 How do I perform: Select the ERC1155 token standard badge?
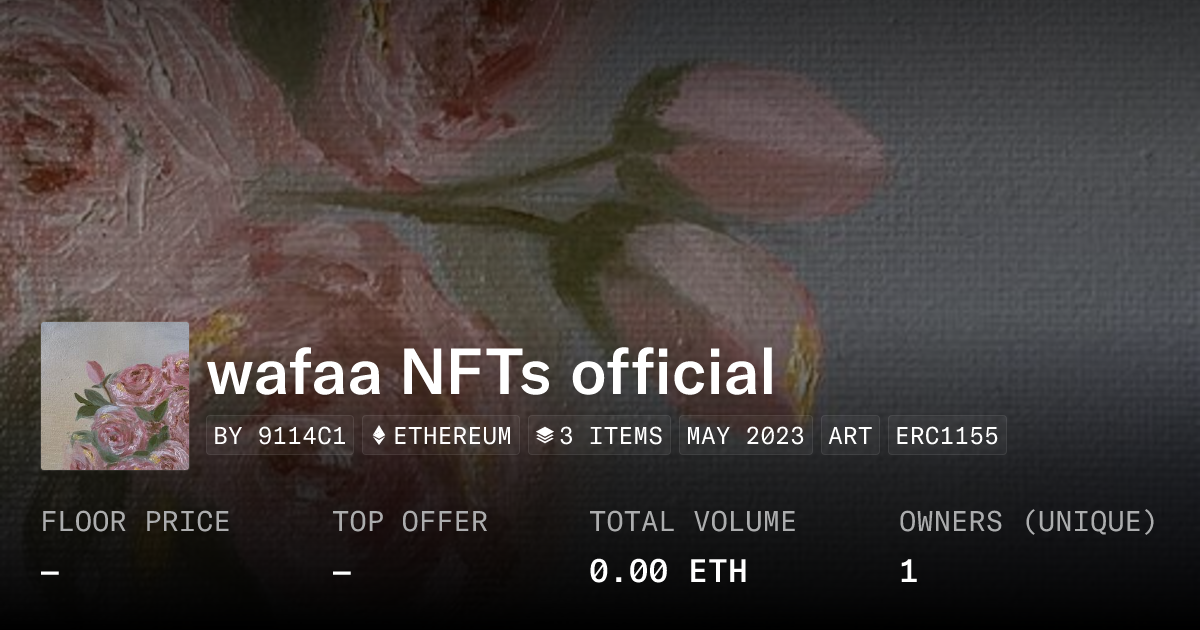(x=947, y=436)
